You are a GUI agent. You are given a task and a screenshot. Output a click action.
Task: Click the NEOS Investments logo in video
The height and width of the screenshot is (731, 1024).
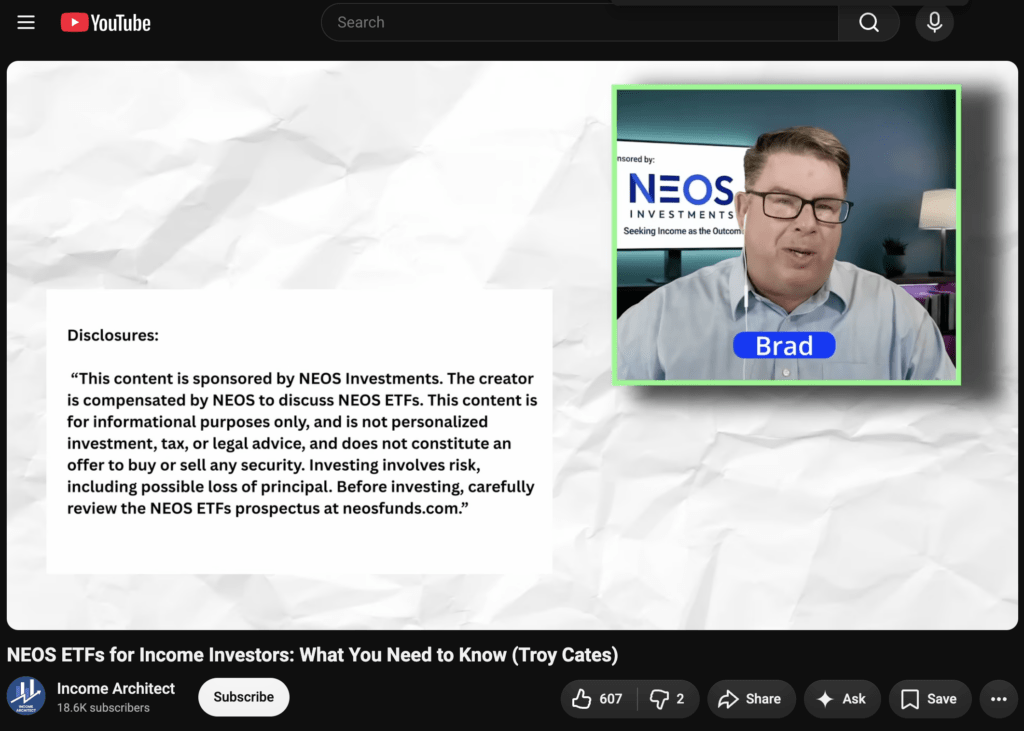click(681, 197)
